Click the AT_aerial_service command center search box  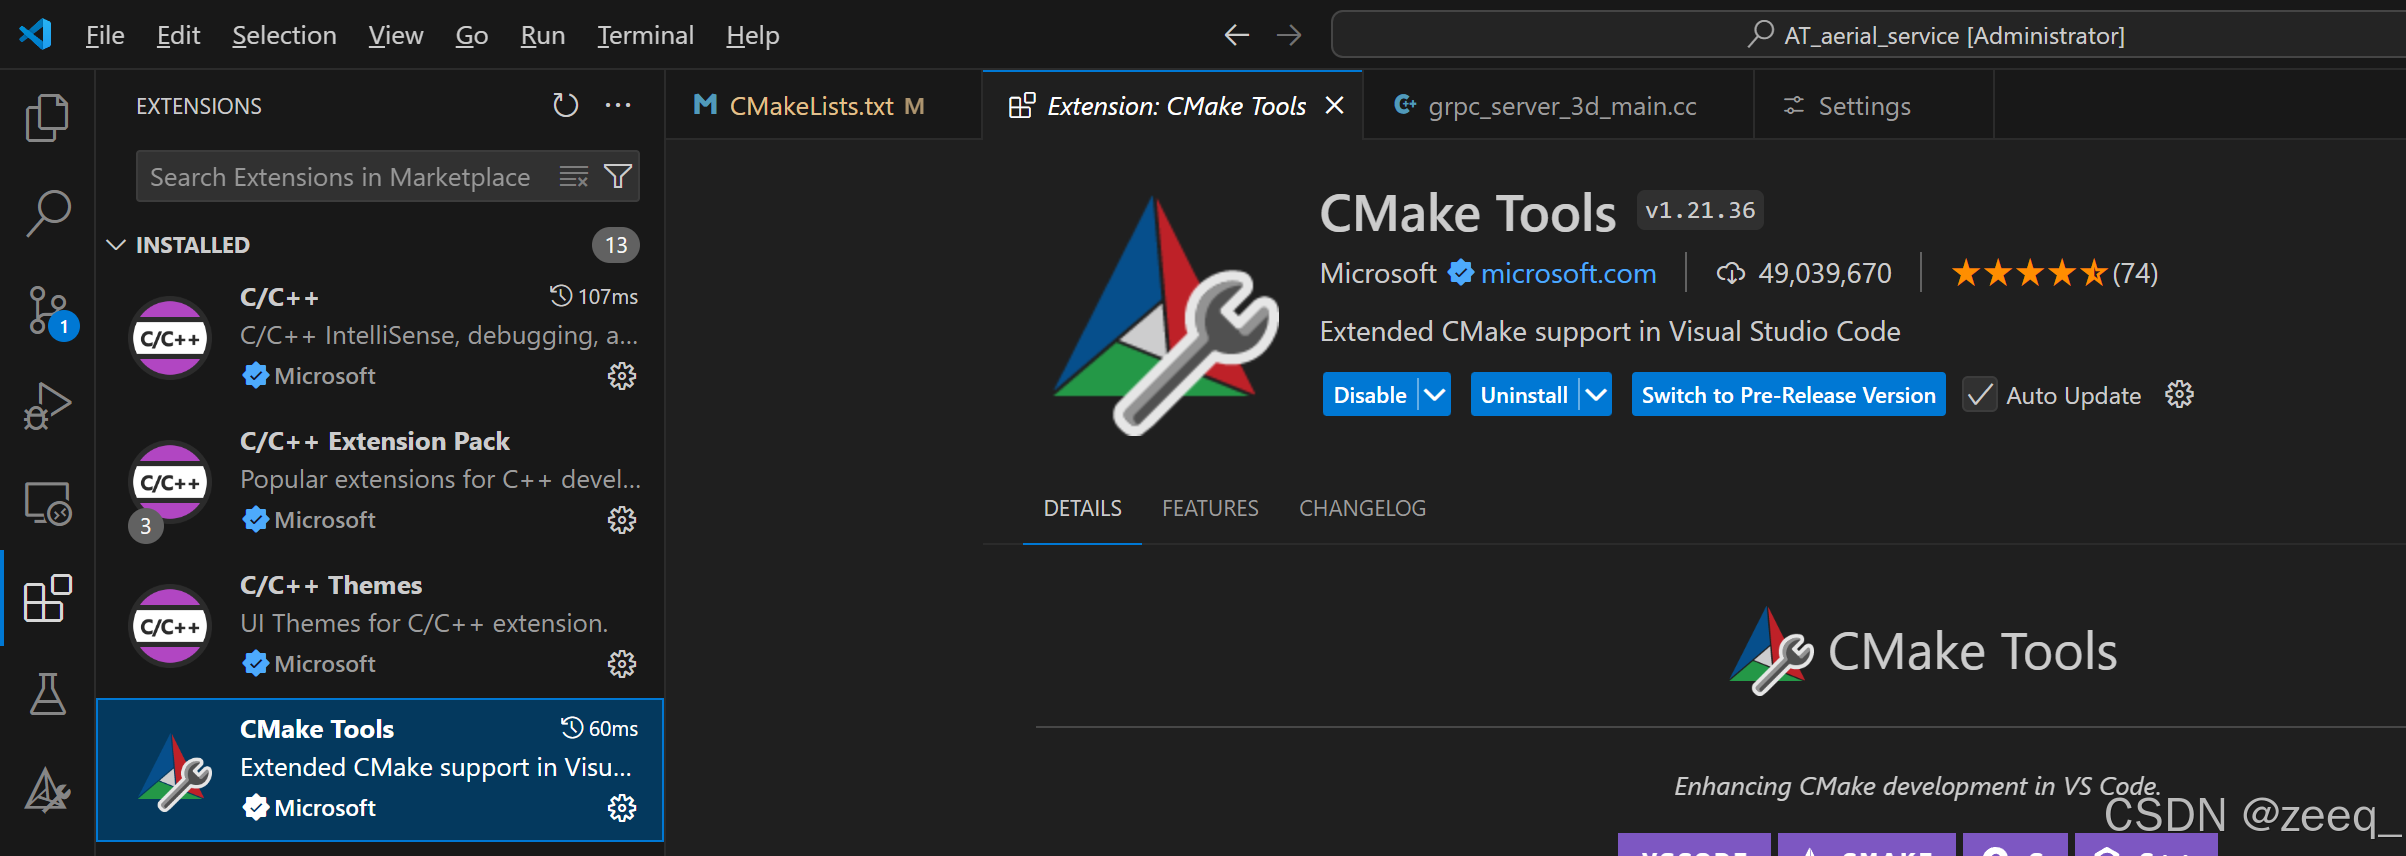click(x=1868, y=36)
